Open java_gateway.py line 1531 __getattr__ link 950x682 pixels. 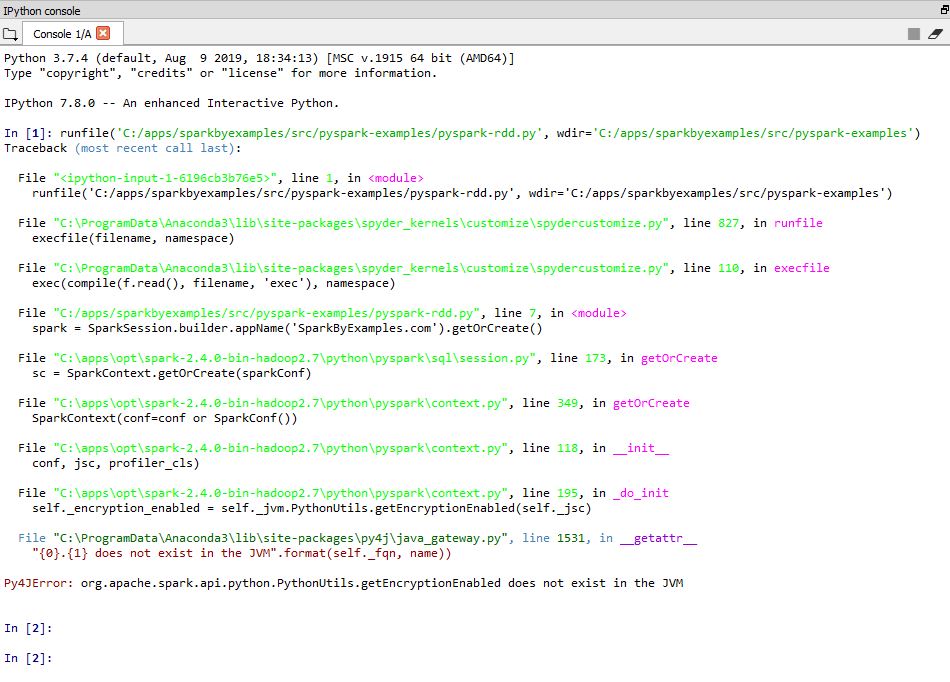290,537
